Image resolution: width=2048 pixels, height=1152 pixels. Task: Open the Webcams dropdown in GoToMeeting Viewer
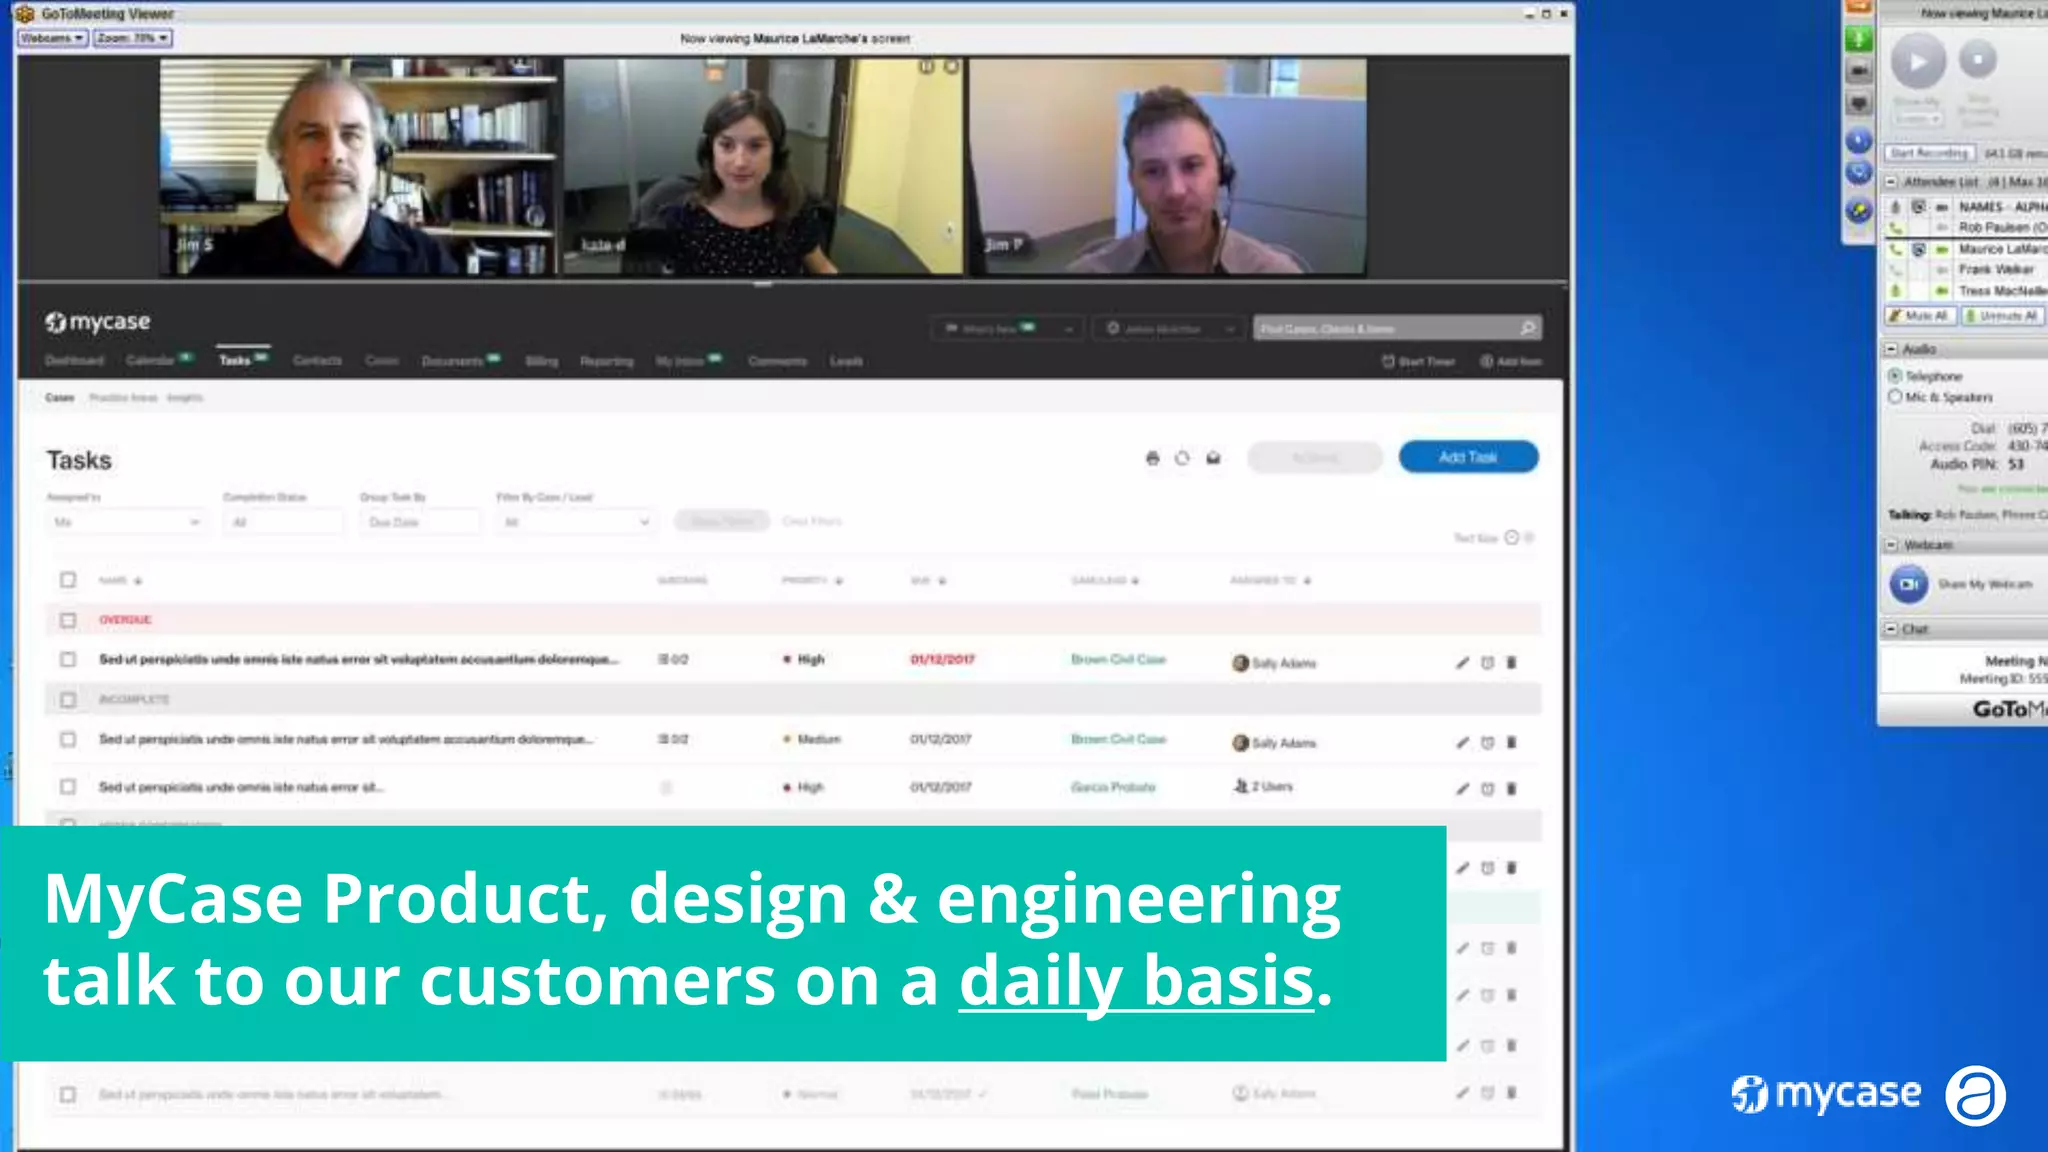pyautogui.click(x=53, y=38)
